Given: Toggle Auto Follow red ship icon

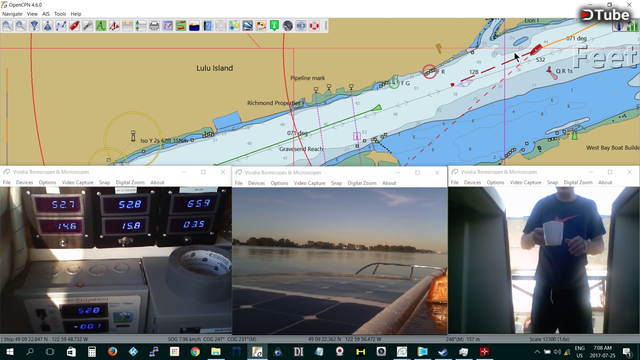Looking at the screenshot, I should [x=74, y=26].
